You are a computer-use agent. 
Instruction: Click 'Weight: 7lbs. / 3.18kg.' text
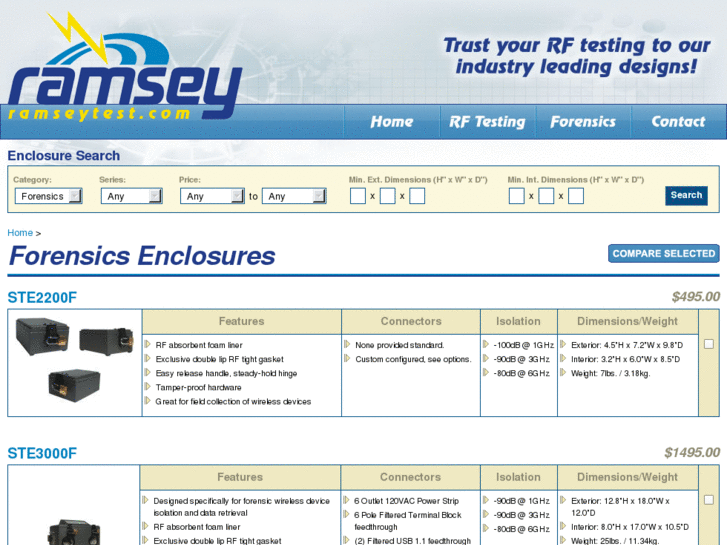pos(610,373)
